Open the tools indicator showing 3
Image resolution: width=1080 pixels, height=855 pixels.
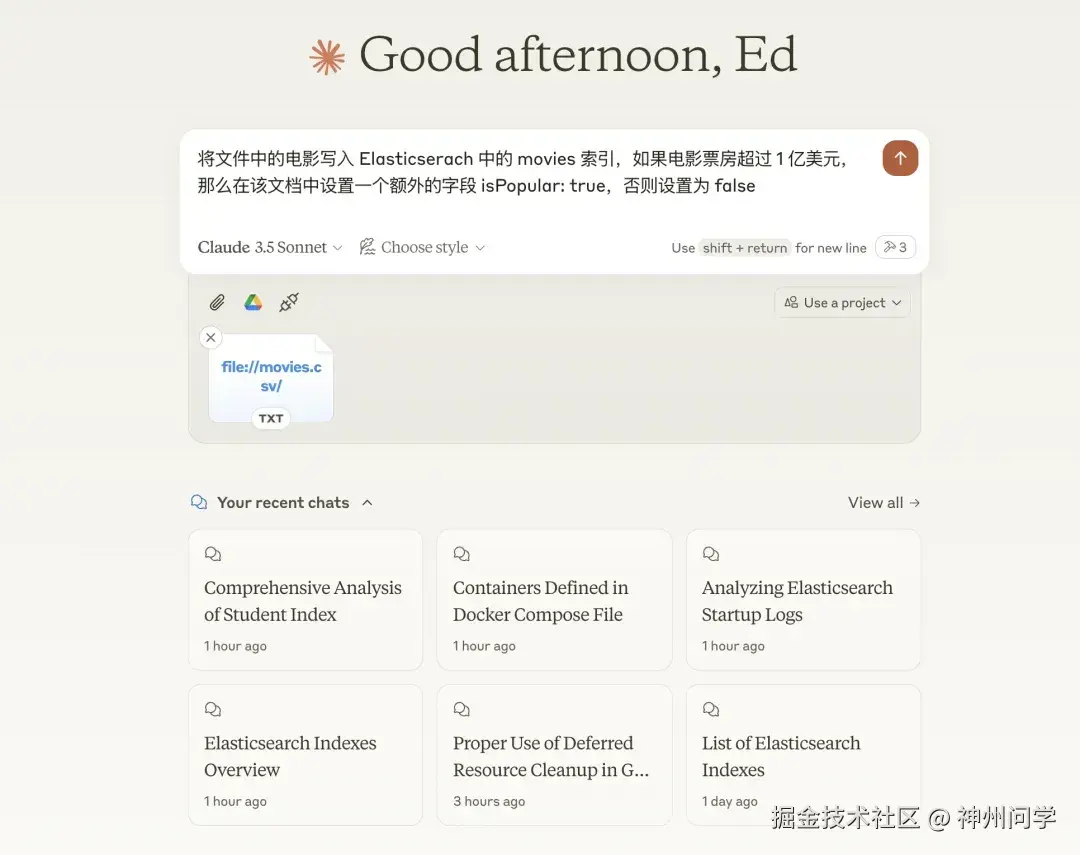(895, 247)
